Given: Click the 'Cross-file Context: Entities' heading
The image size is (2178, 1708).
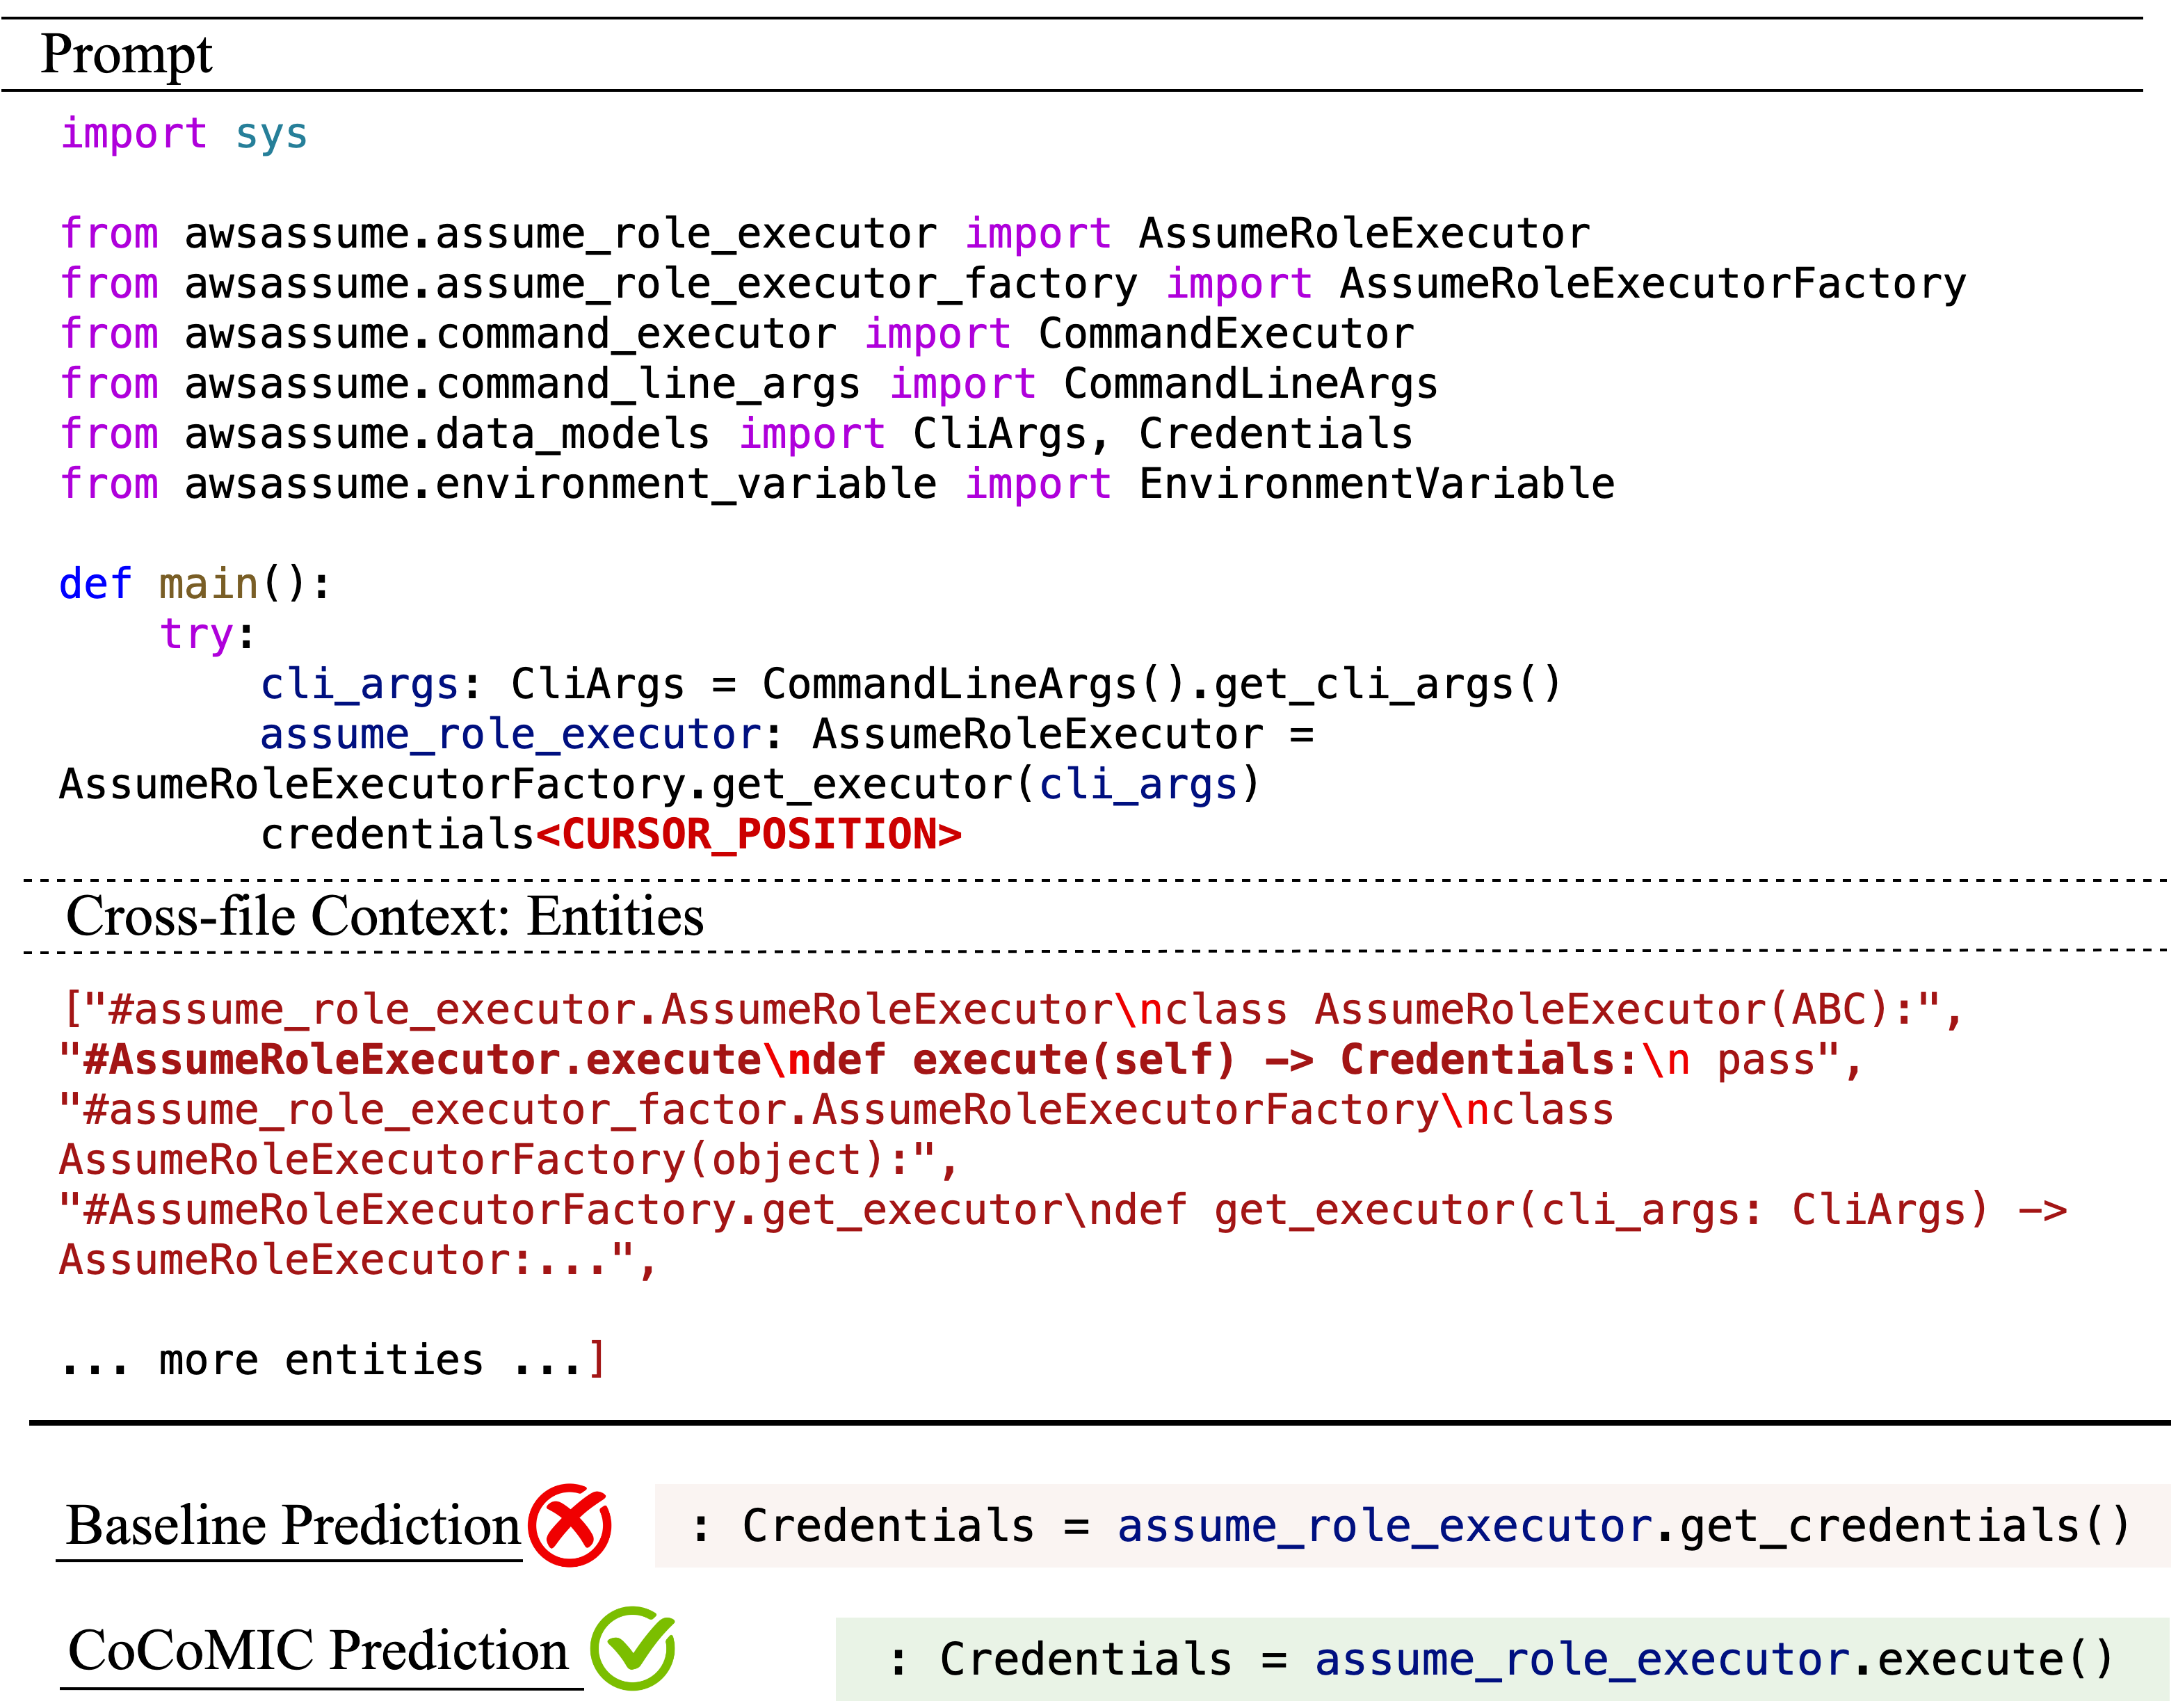Looking at the screenshot, I should point(385,916).
